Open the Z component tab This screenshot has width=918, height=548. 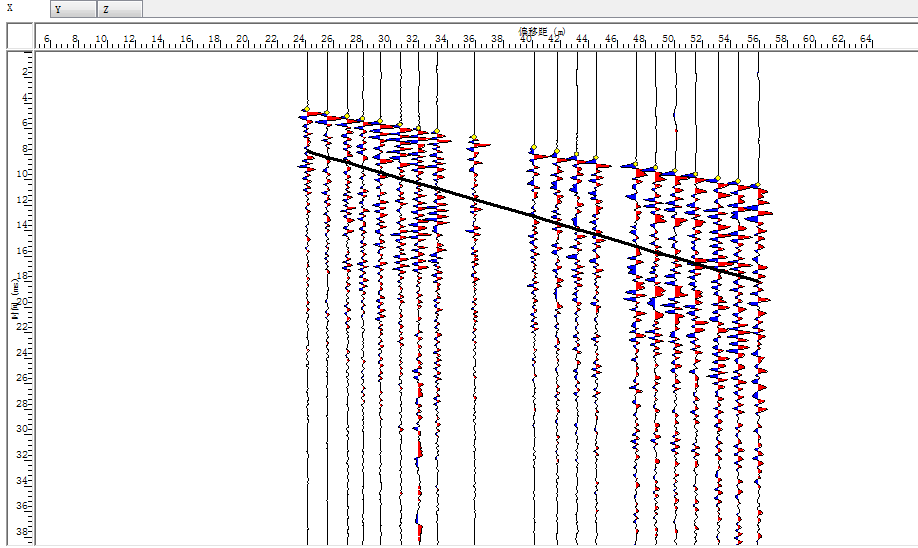pyautogui.click(x=119, y=9)
